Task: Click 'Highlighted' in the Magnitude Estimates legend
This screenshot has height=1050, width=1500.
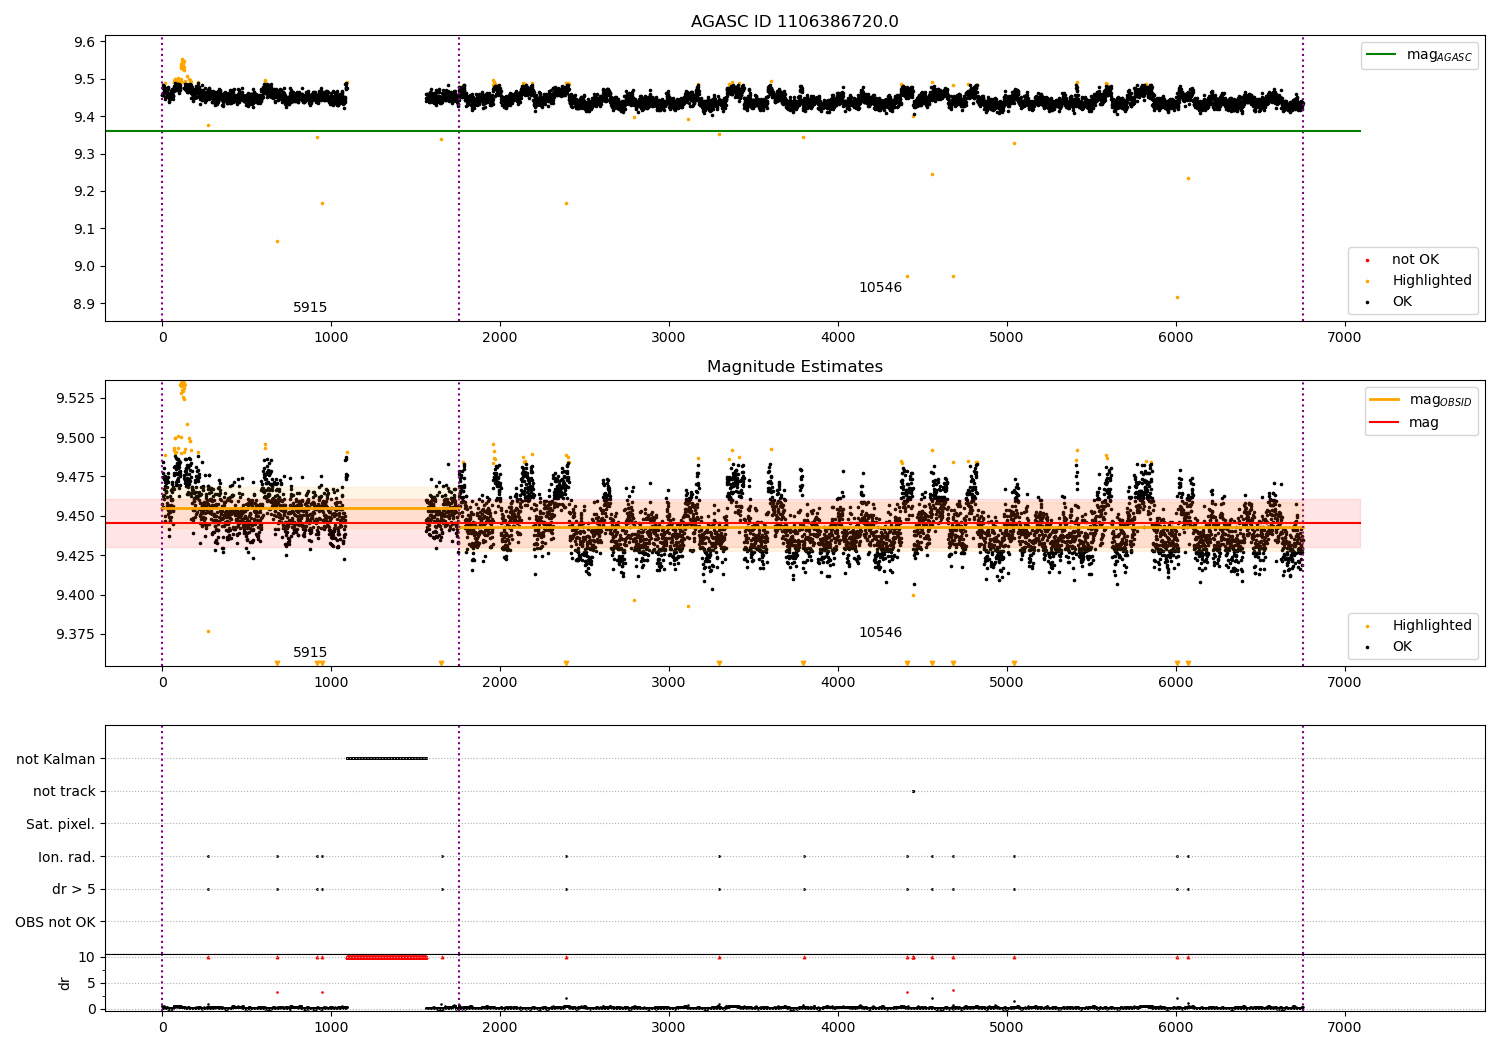Action: [1432, 626]
